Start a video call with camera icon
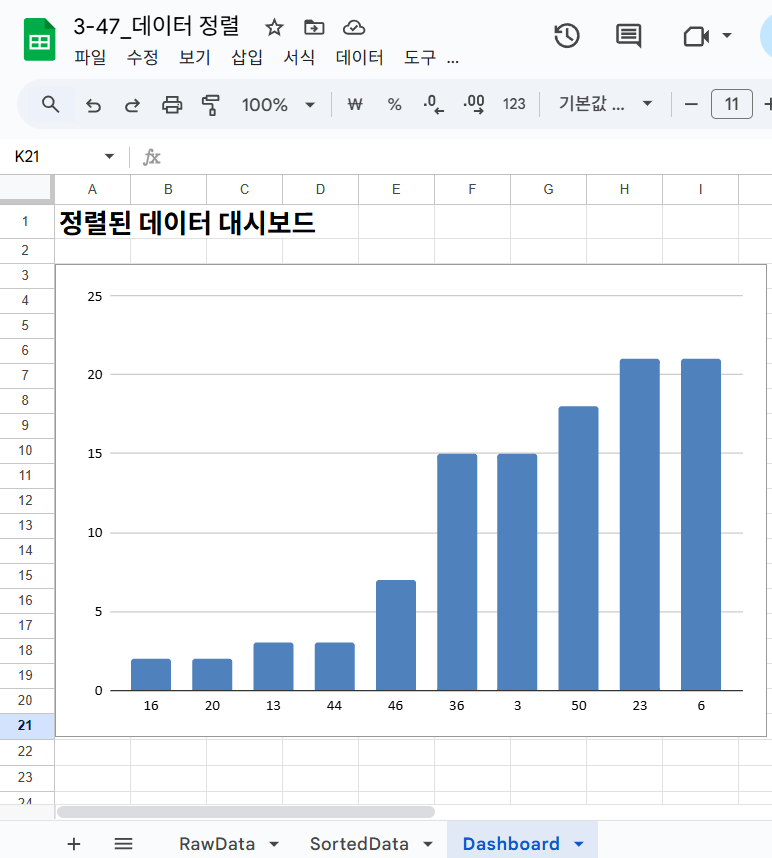Viewport: 772px width, 858px height. tap(696, 37)
